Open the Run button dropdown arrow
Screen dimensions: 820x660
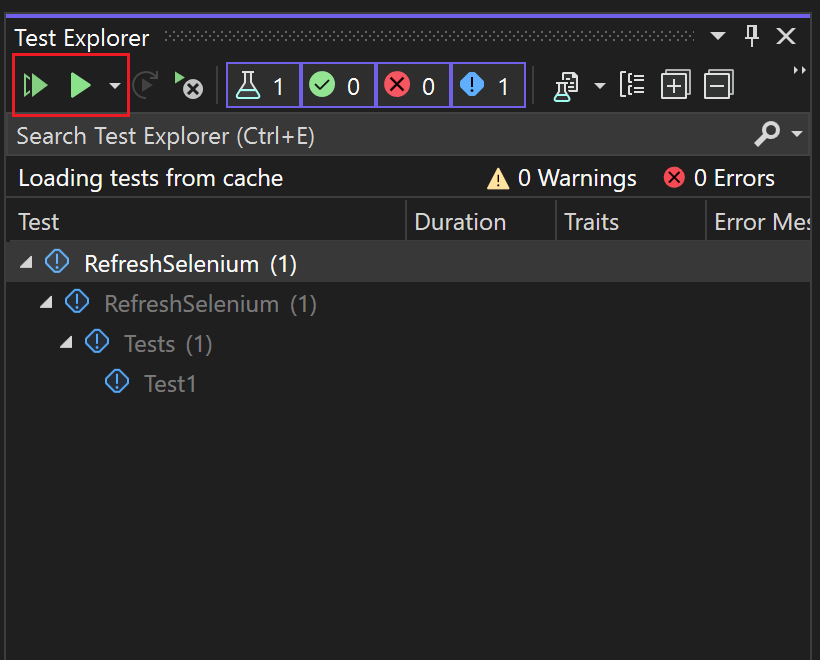pyautogui.click(x=113, y=85)
